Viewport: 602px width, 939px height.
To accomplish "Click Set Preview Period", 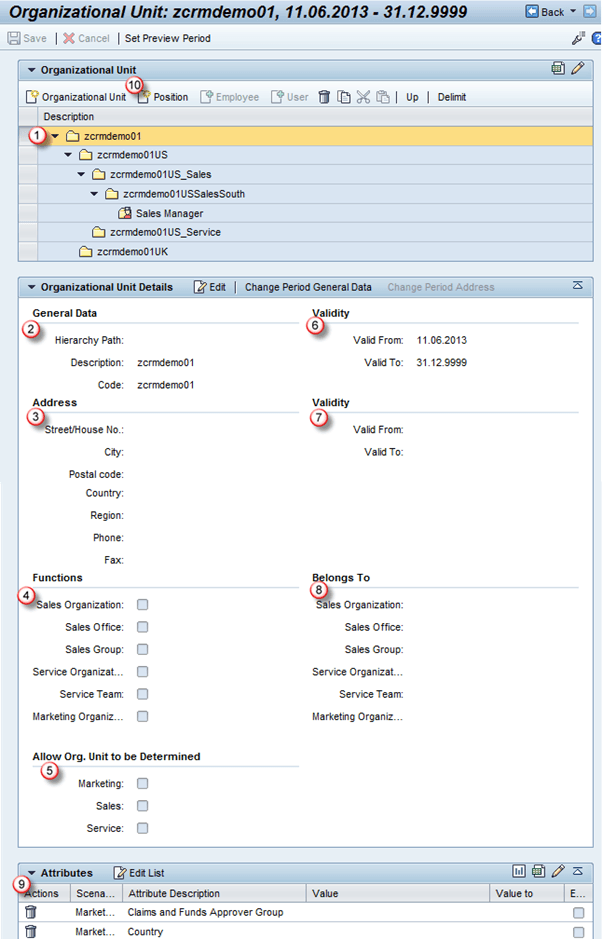I will click(x=167, y=38).
